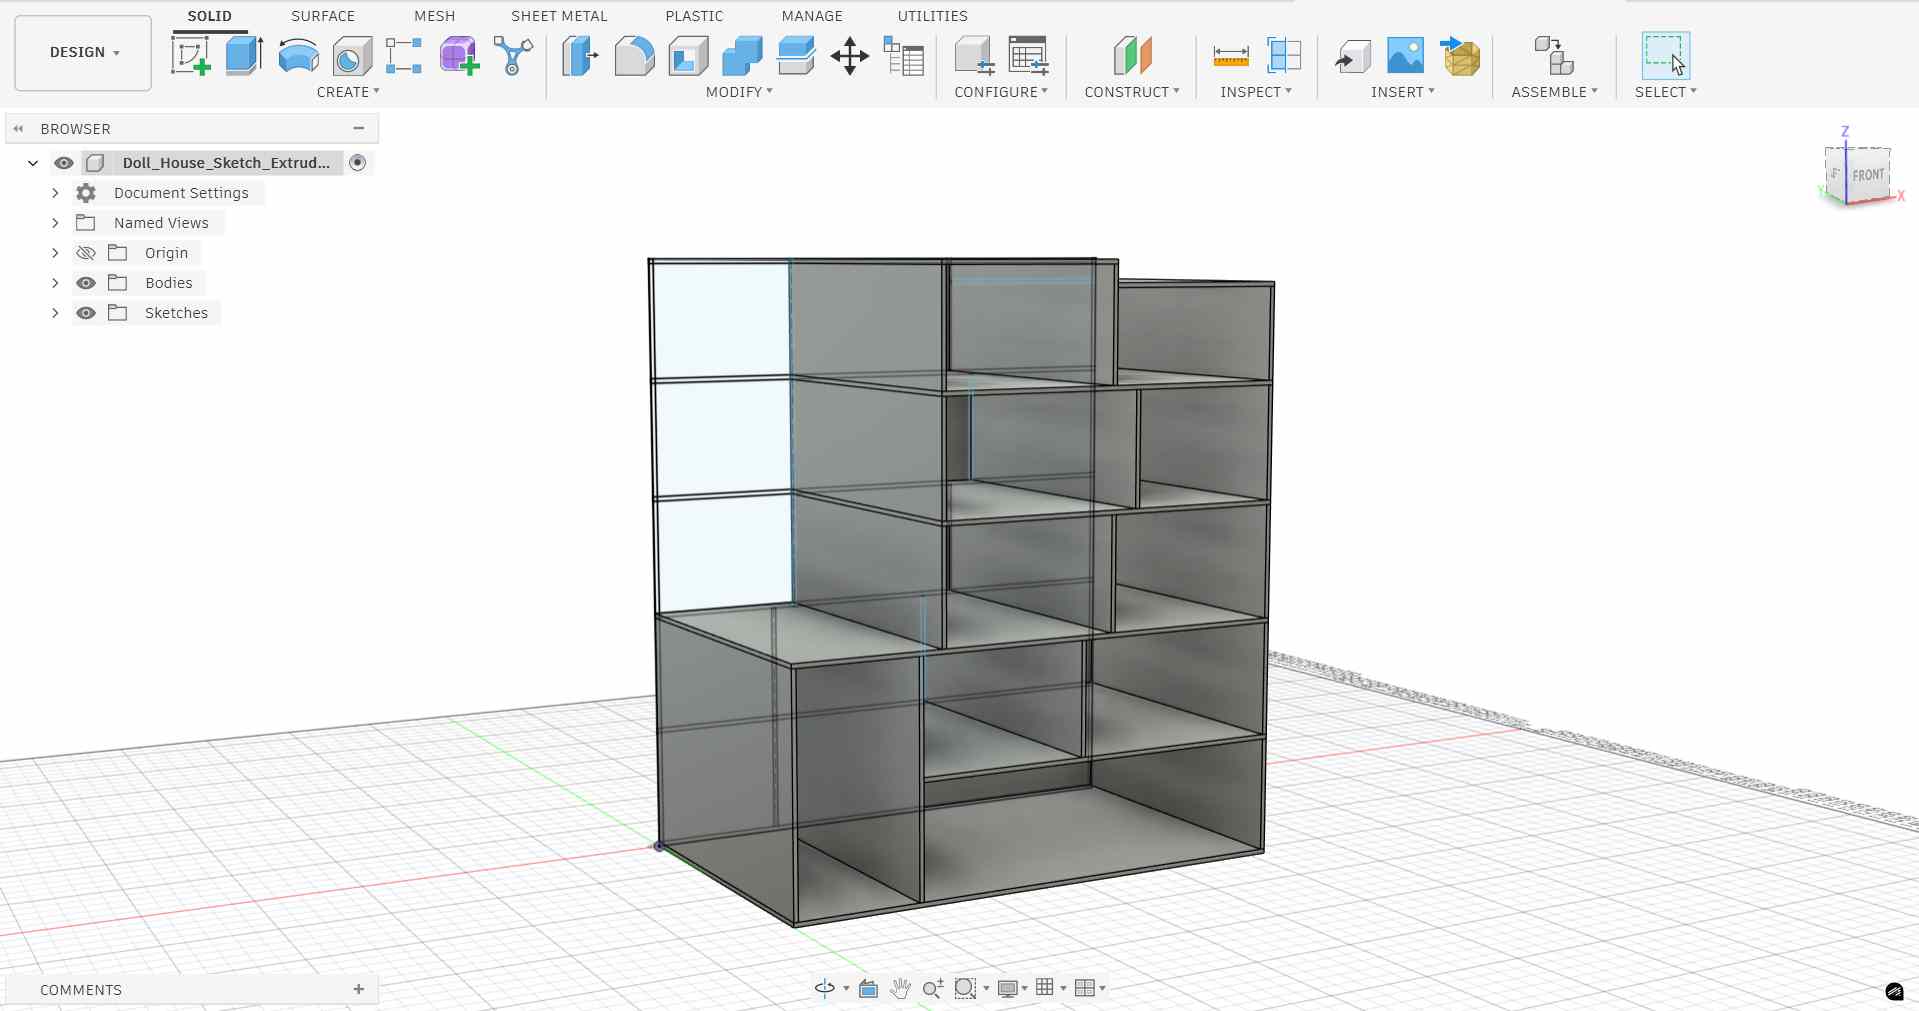The height and width of the screenshot is (1011, 1919).
Task: Select the Press Pull tool
Action: click(x=579, y=57)
